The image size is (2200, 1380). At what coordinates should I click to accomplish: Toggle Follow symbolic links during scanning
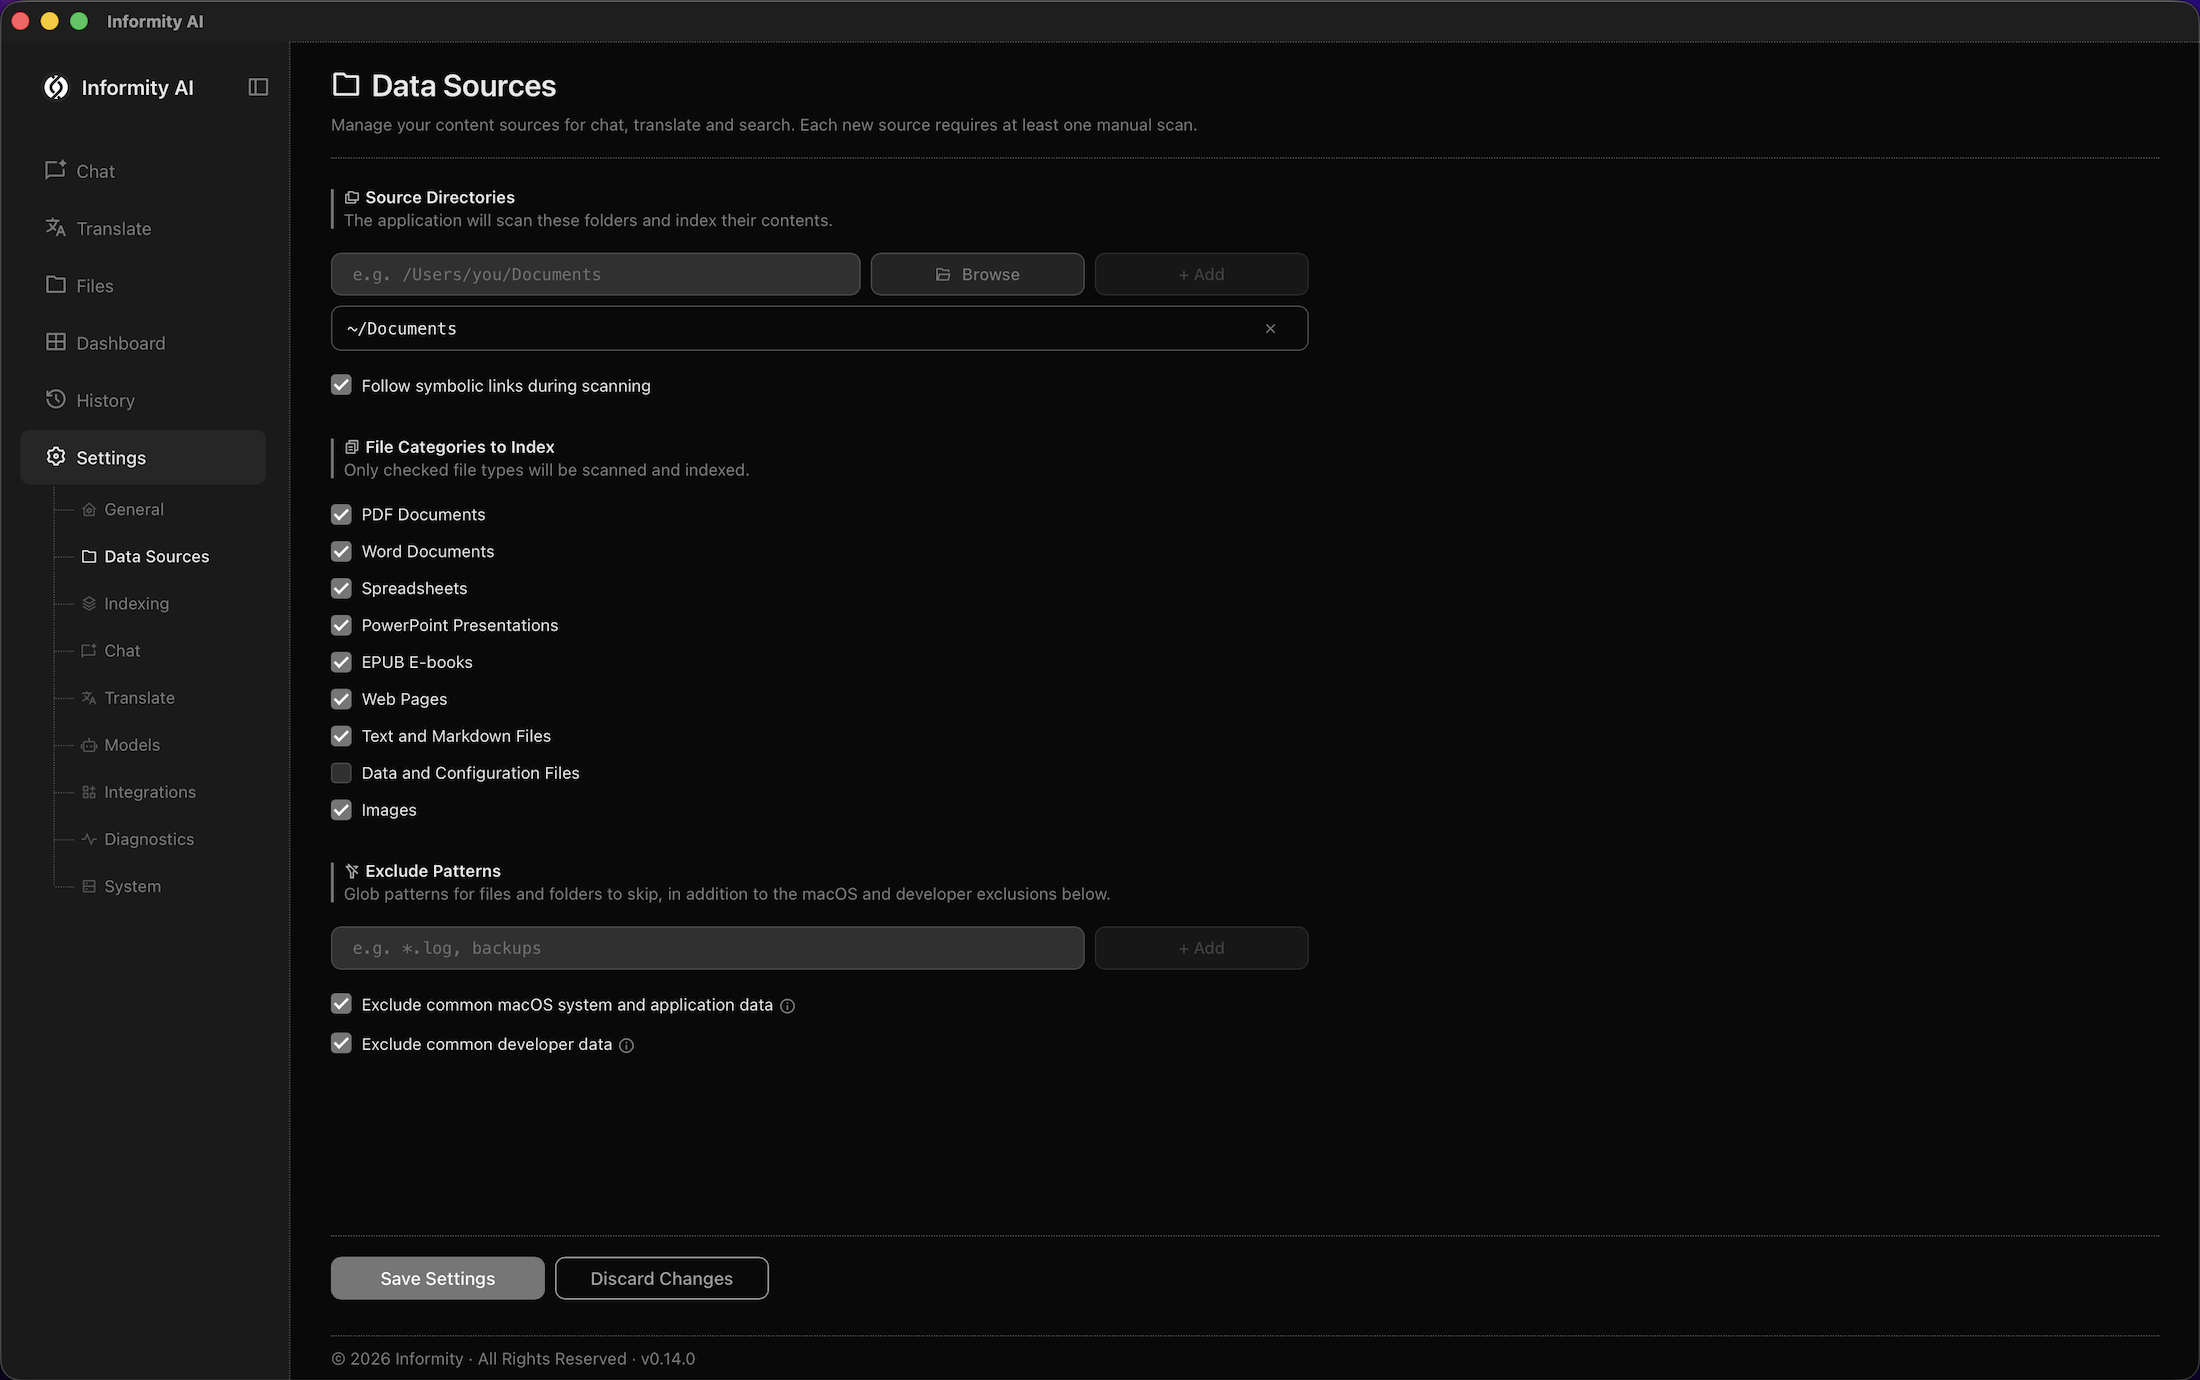[341, 385]
